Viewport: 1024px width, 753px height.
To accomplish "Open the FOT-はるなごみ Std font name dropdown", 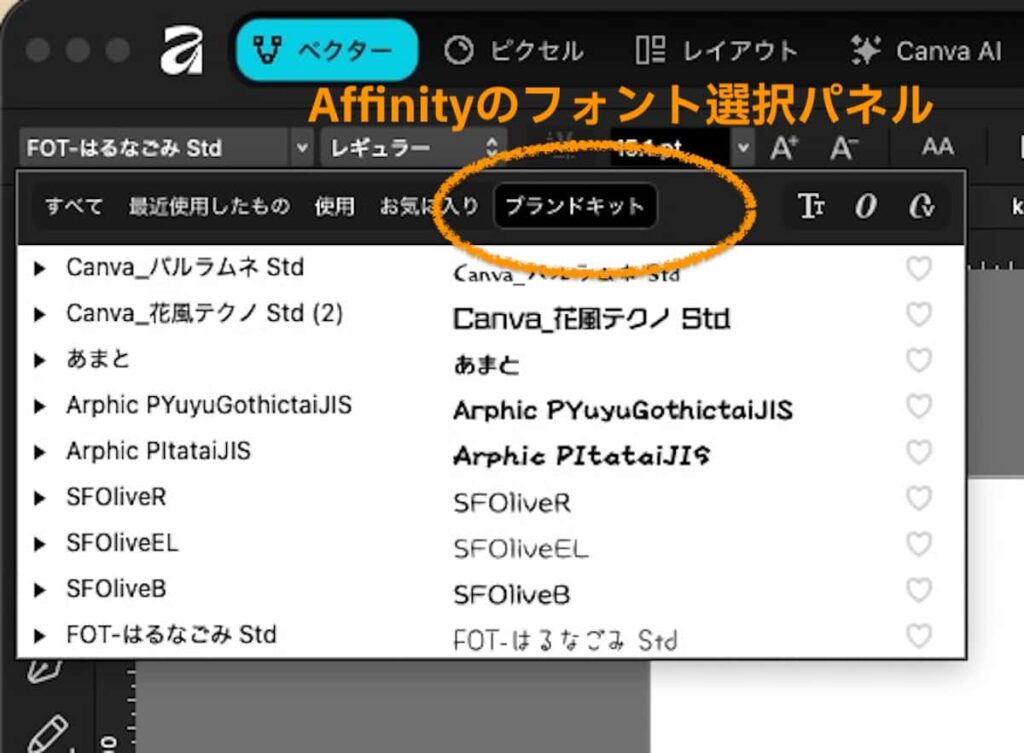I will click(x=302, y=147).
